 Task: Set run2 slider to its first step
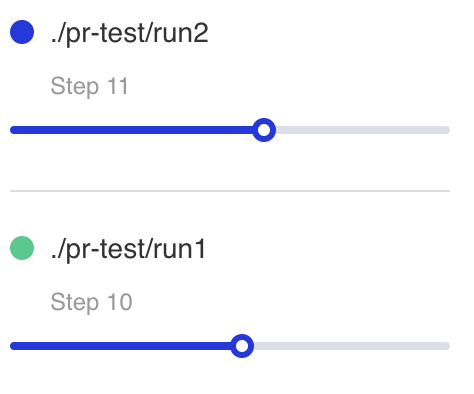coord(12,130)
